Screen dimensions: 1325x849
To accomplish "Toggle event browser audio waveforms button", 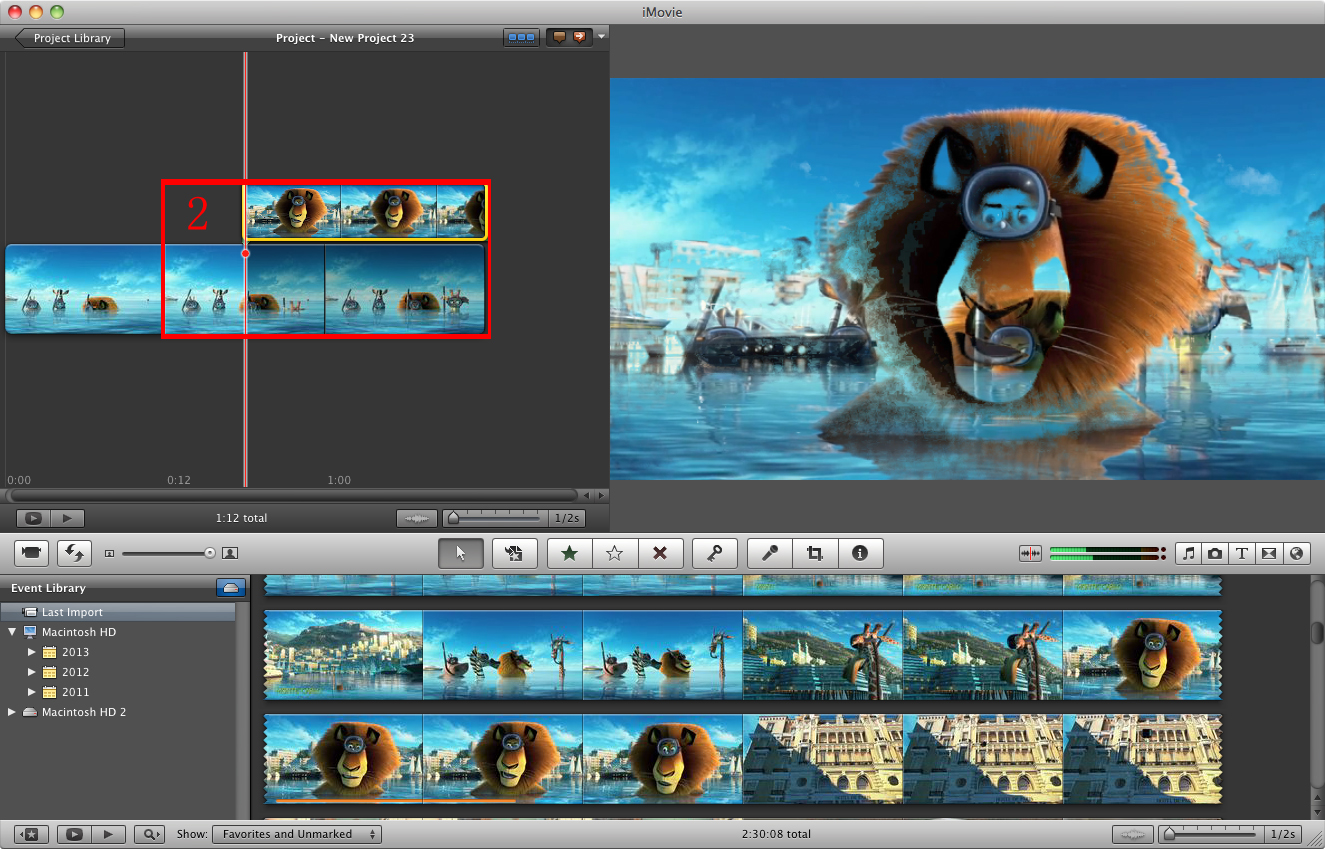I will (1132, 833).
